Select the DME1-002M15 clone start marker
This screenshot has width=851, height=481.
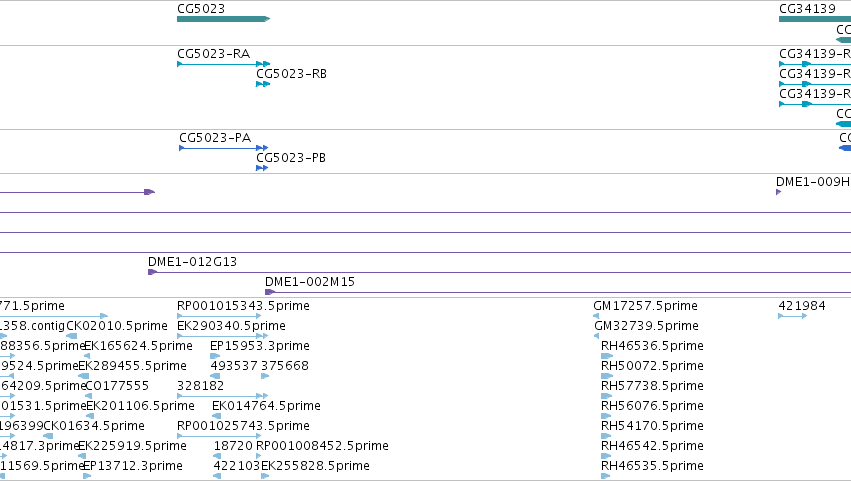pos(270,292)
